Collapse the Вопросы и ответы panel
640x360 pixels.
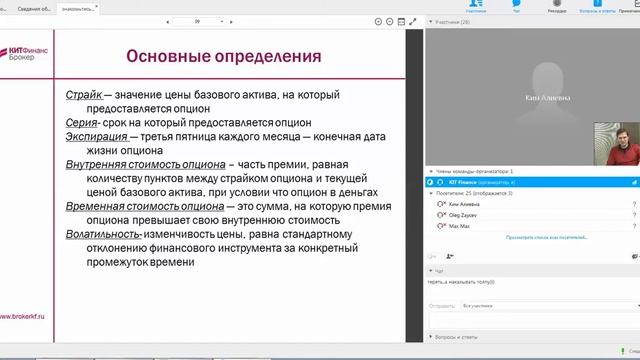(430, 337)
